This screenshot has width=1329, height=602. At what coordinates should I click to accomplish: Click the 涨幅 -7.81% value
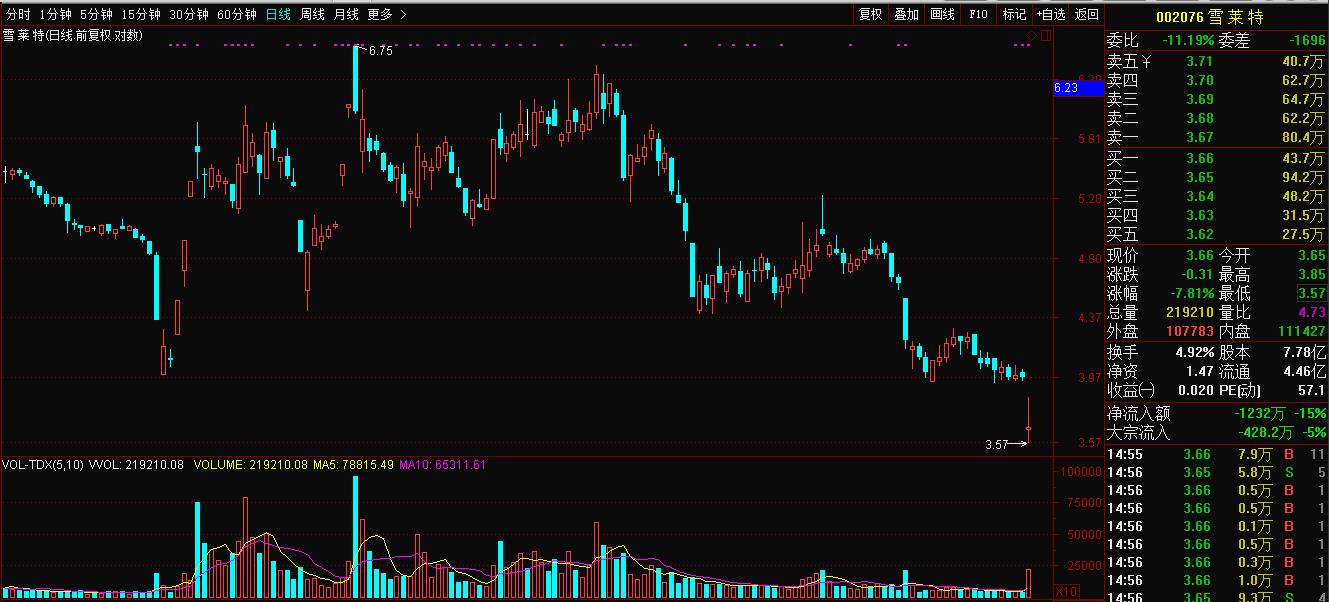[x=1192, y=293]
